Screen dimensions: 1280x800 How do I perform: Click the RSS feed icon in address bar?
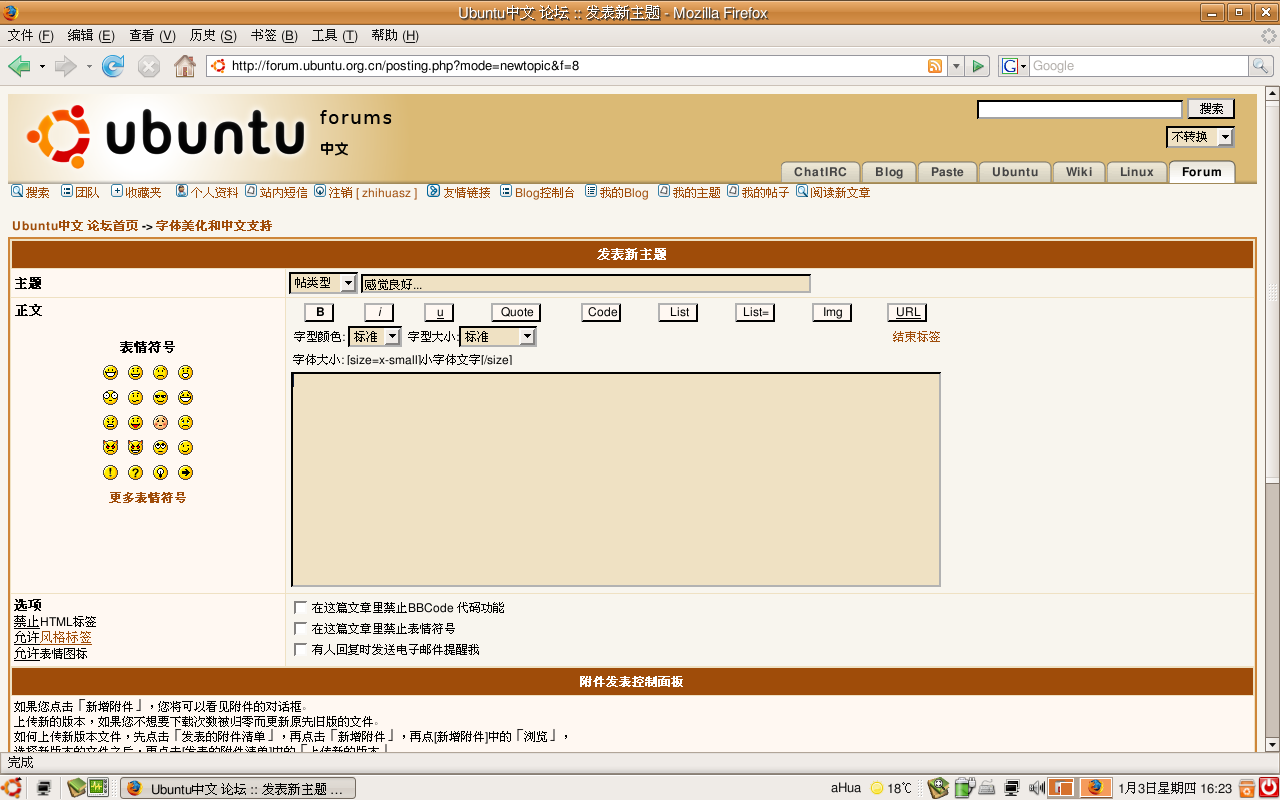[935, 66]
